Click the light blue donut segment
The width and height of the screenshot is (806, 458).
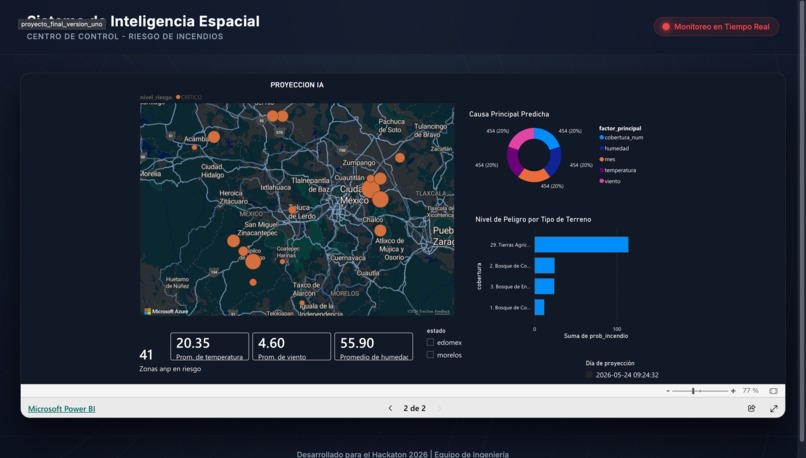547,137
